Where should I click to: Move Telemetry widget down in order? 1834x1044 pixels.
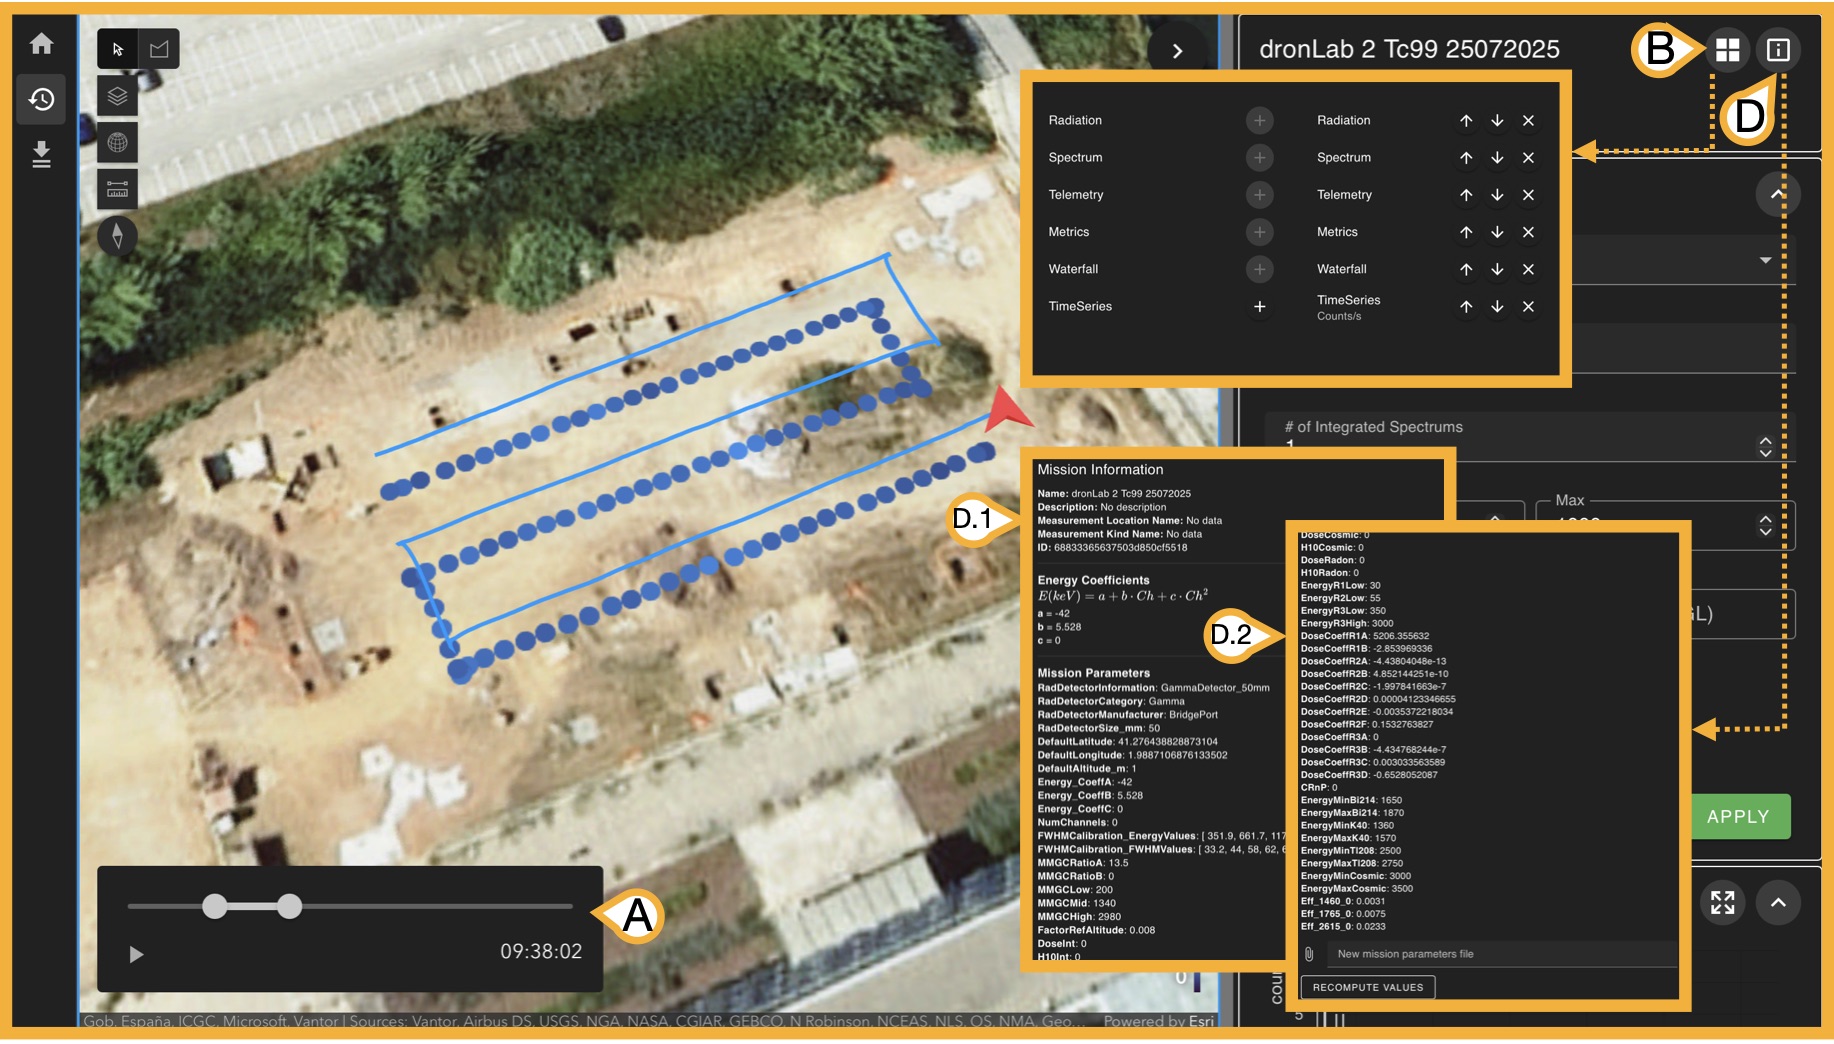click(x=1497, y=195)
